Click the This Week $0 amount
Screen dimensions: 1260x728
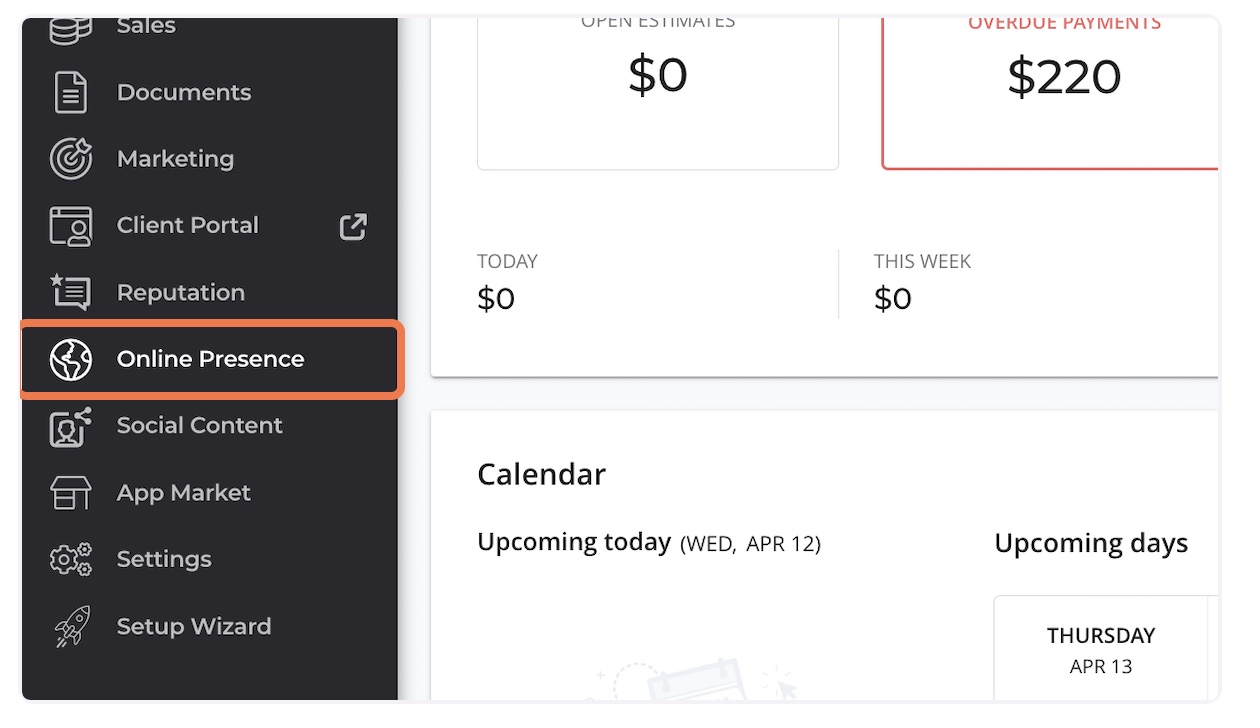[893, 299]
